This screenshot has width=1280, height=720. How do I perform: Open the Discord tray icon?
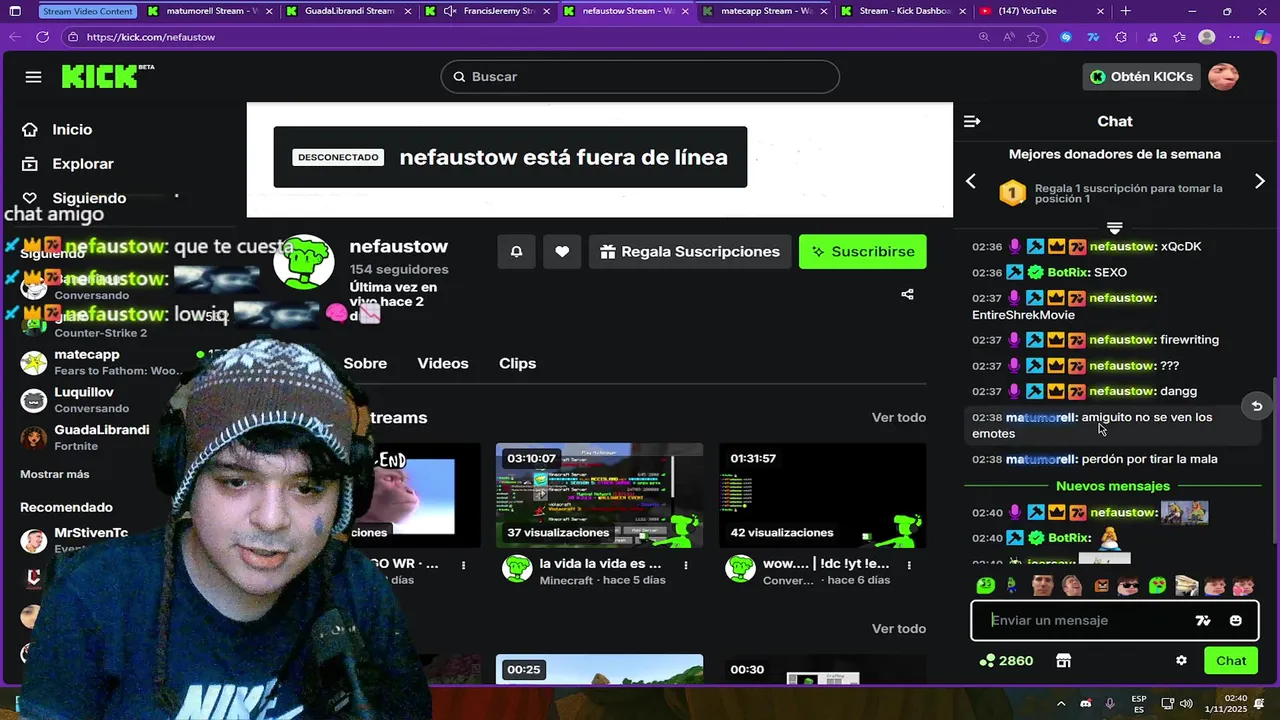1087,704
